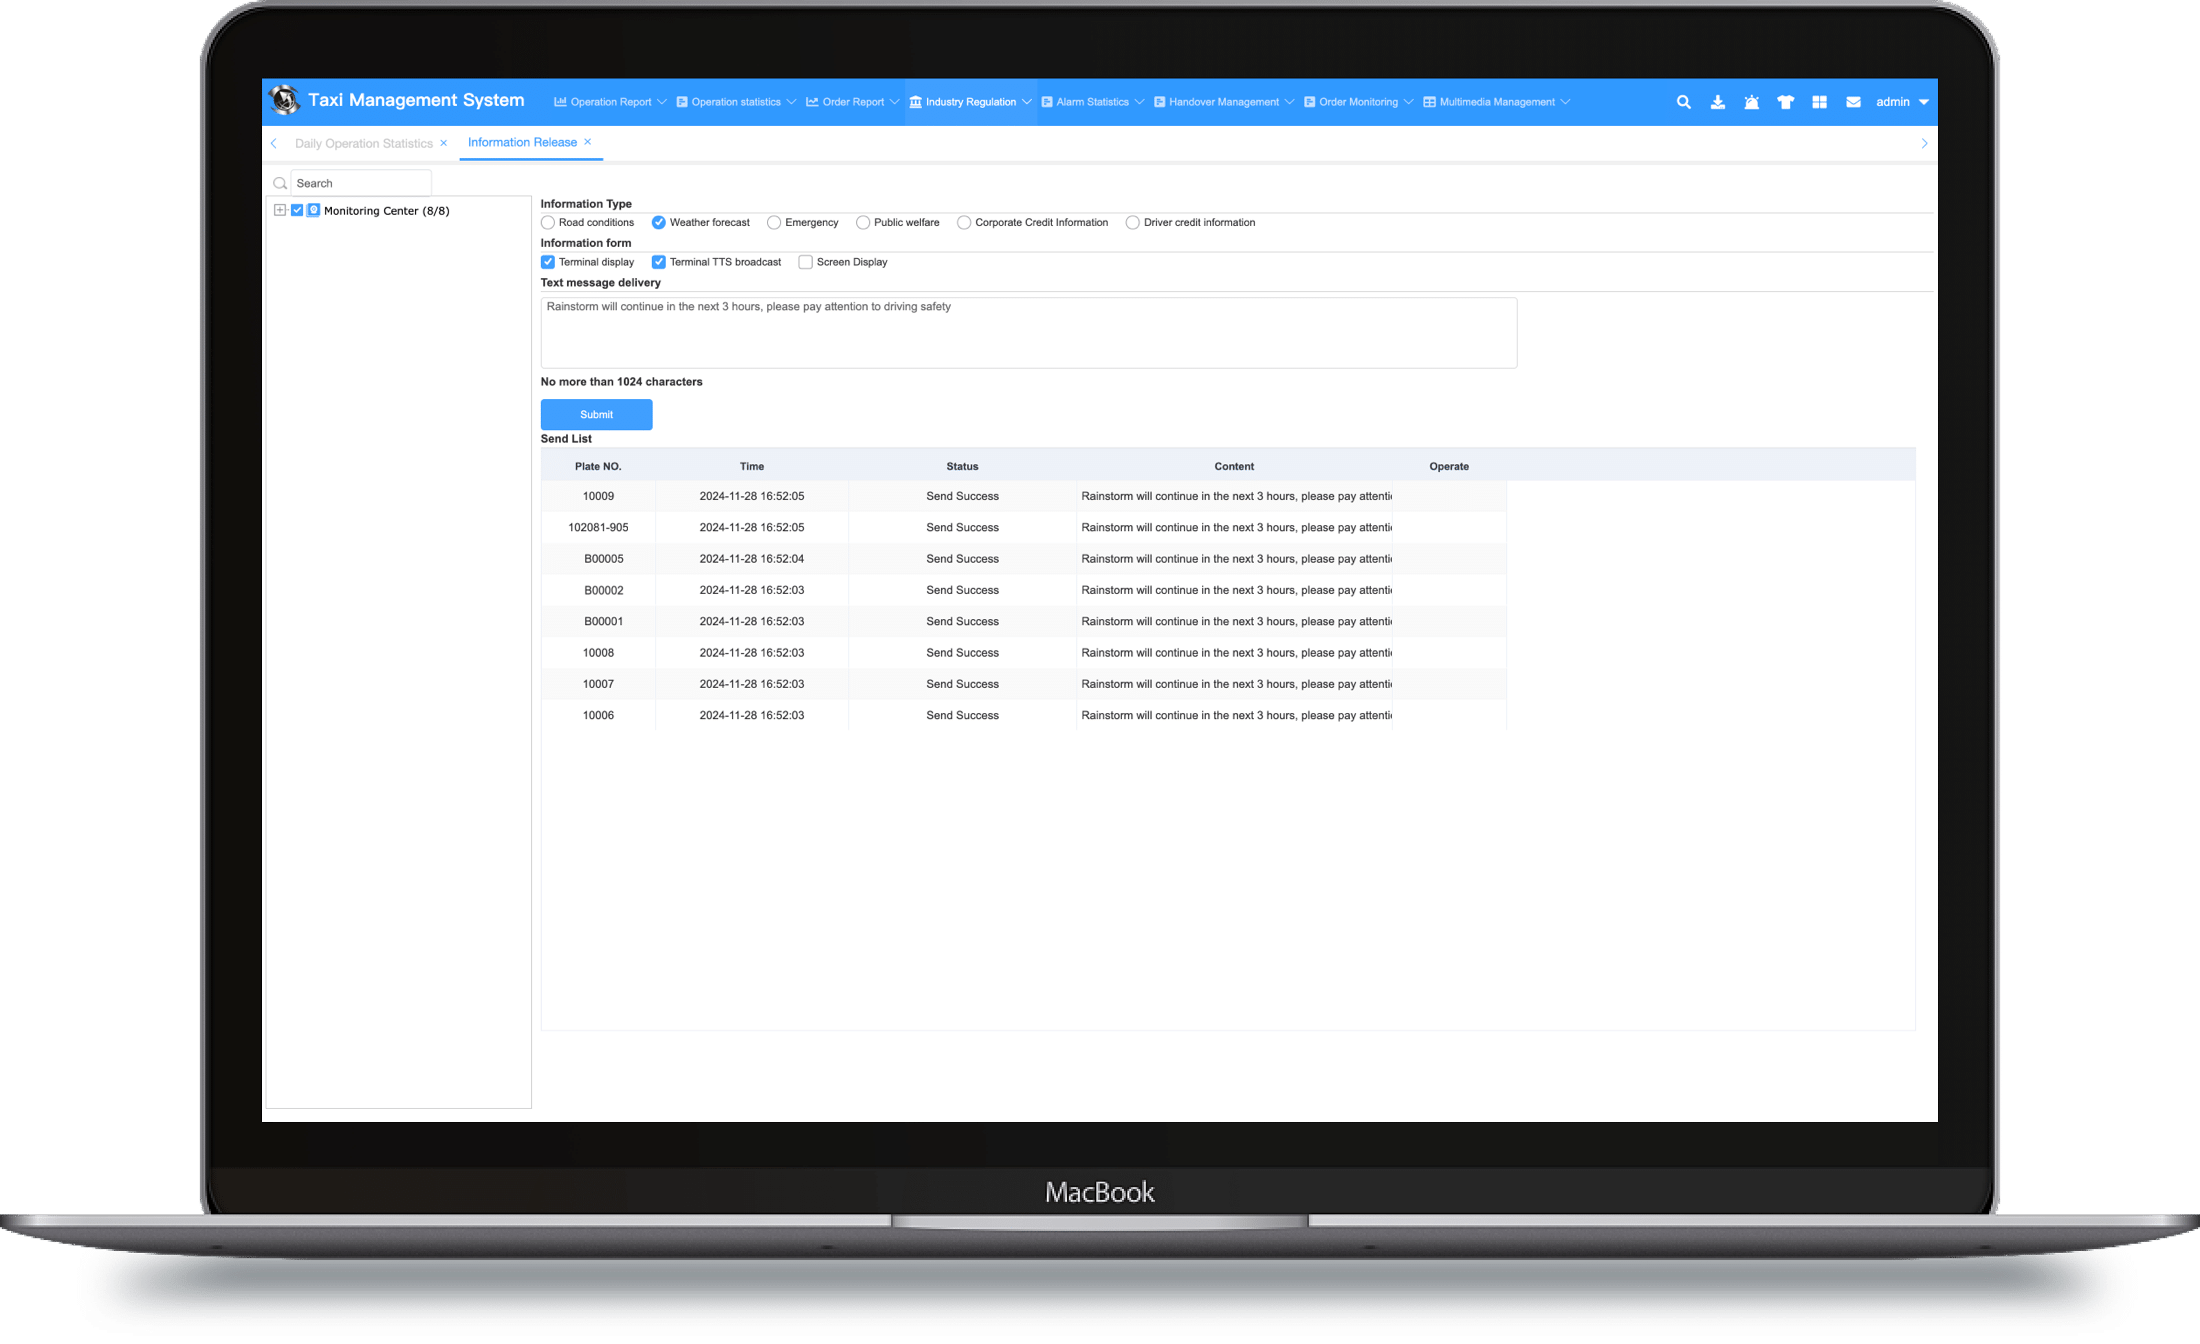Click the search magnifier icon in header
This screenshot has width=2200, height=1344.
(1683, 102)
